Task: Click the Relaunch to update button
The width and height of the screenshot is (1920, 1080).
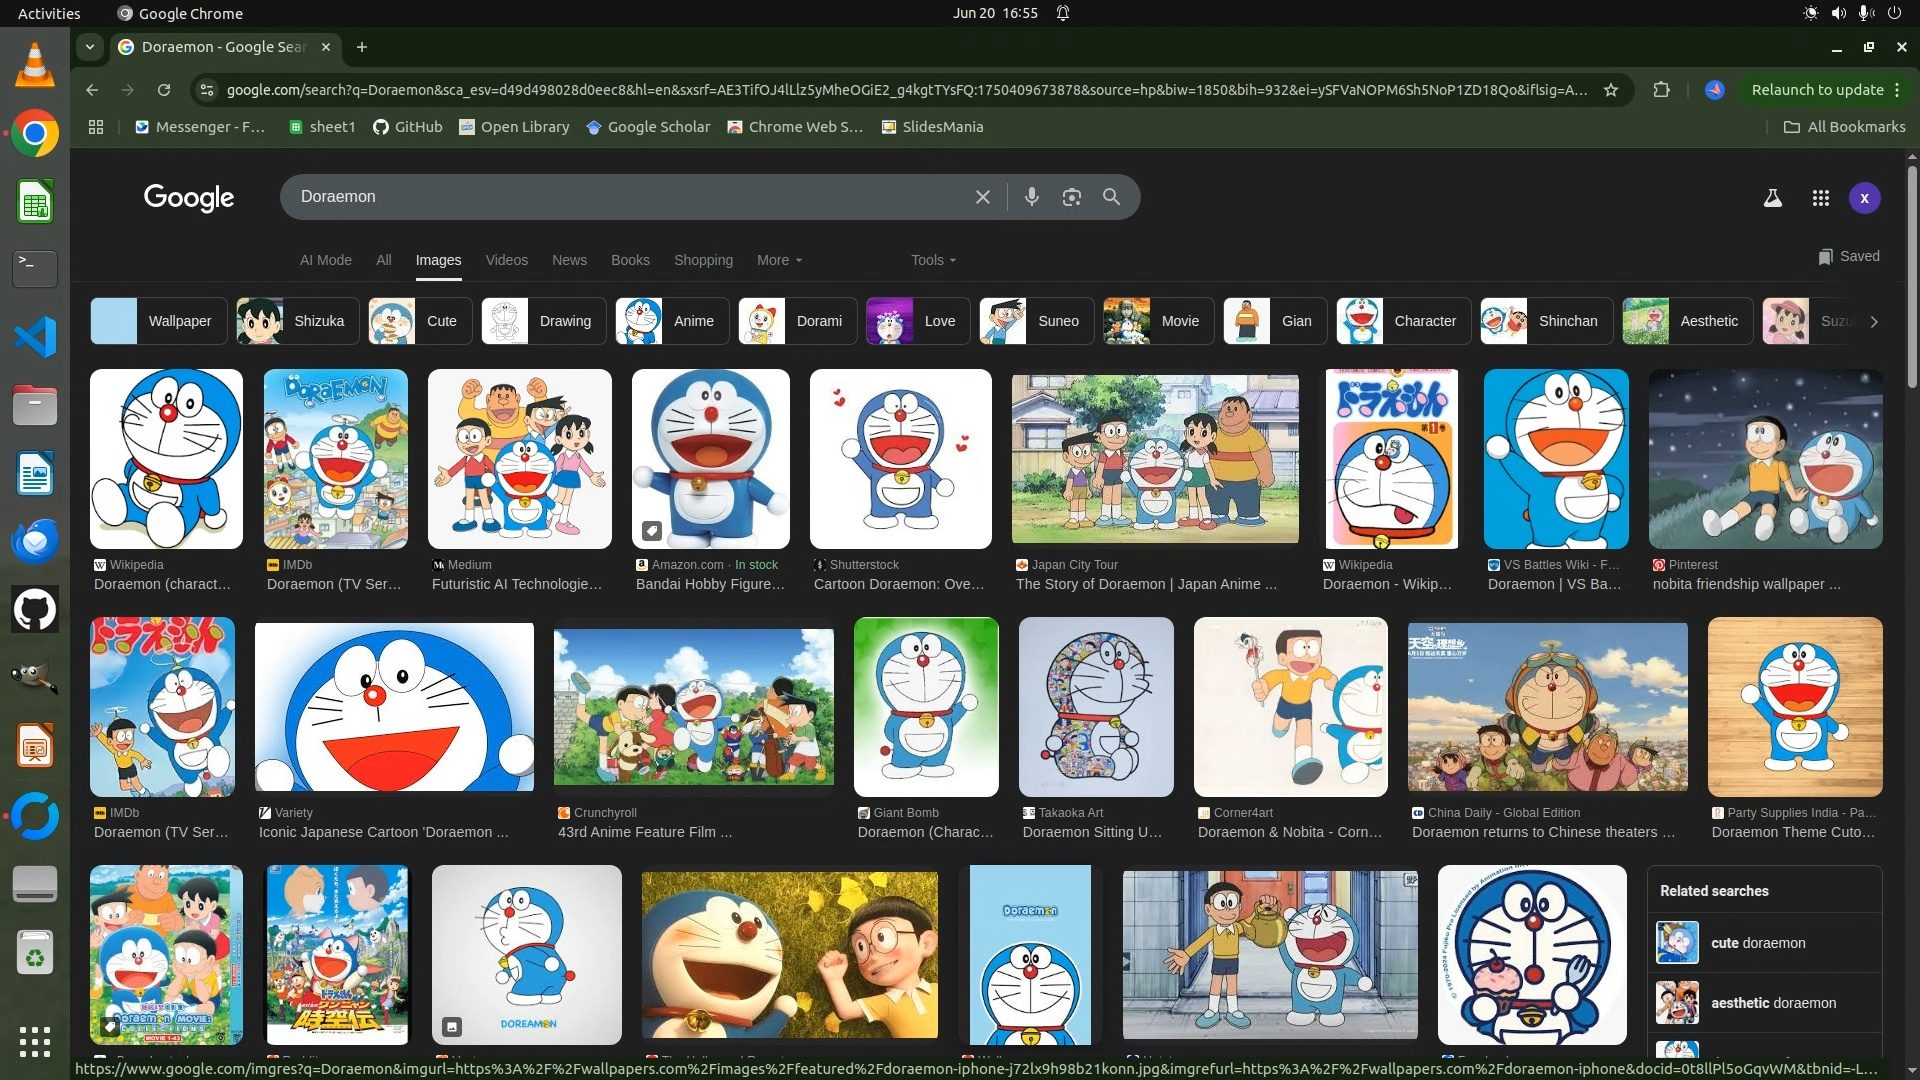Action: pos(1817,90)
